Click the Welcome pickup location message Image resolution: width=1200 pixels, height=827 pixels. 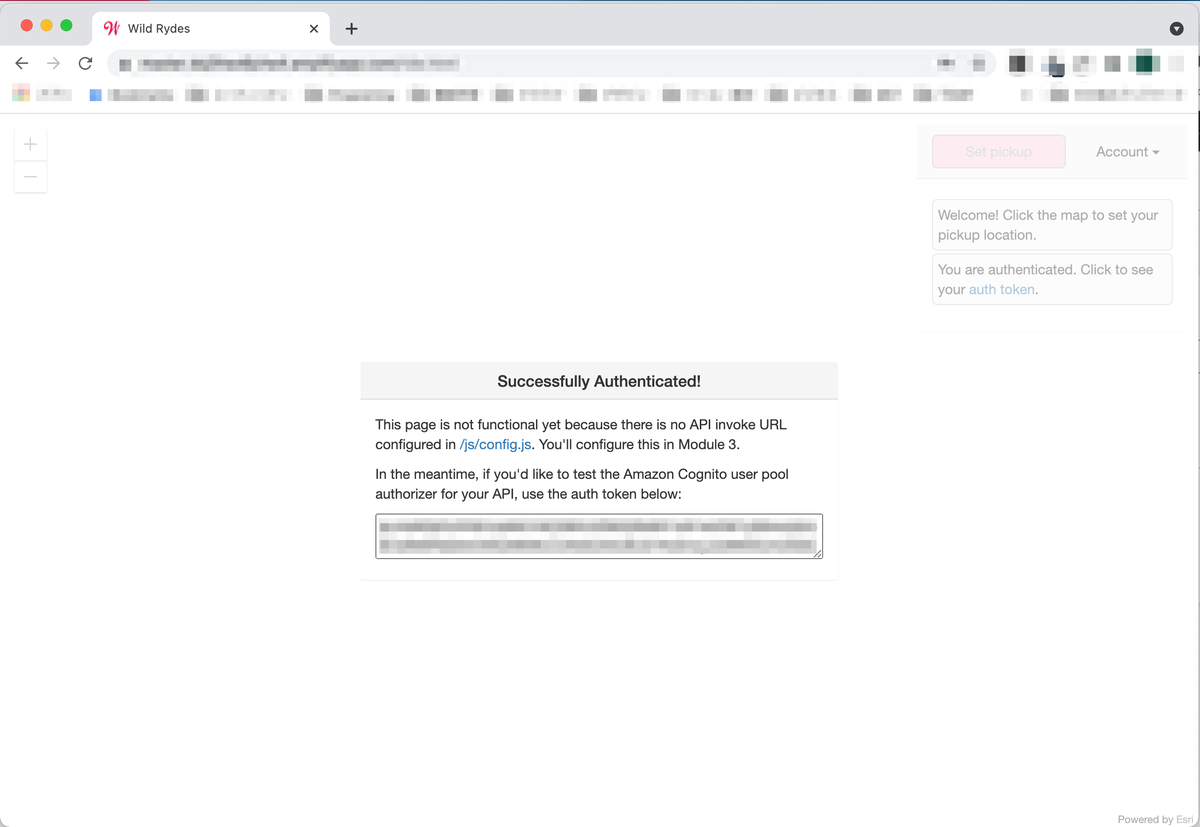(x=1051, y=225)
